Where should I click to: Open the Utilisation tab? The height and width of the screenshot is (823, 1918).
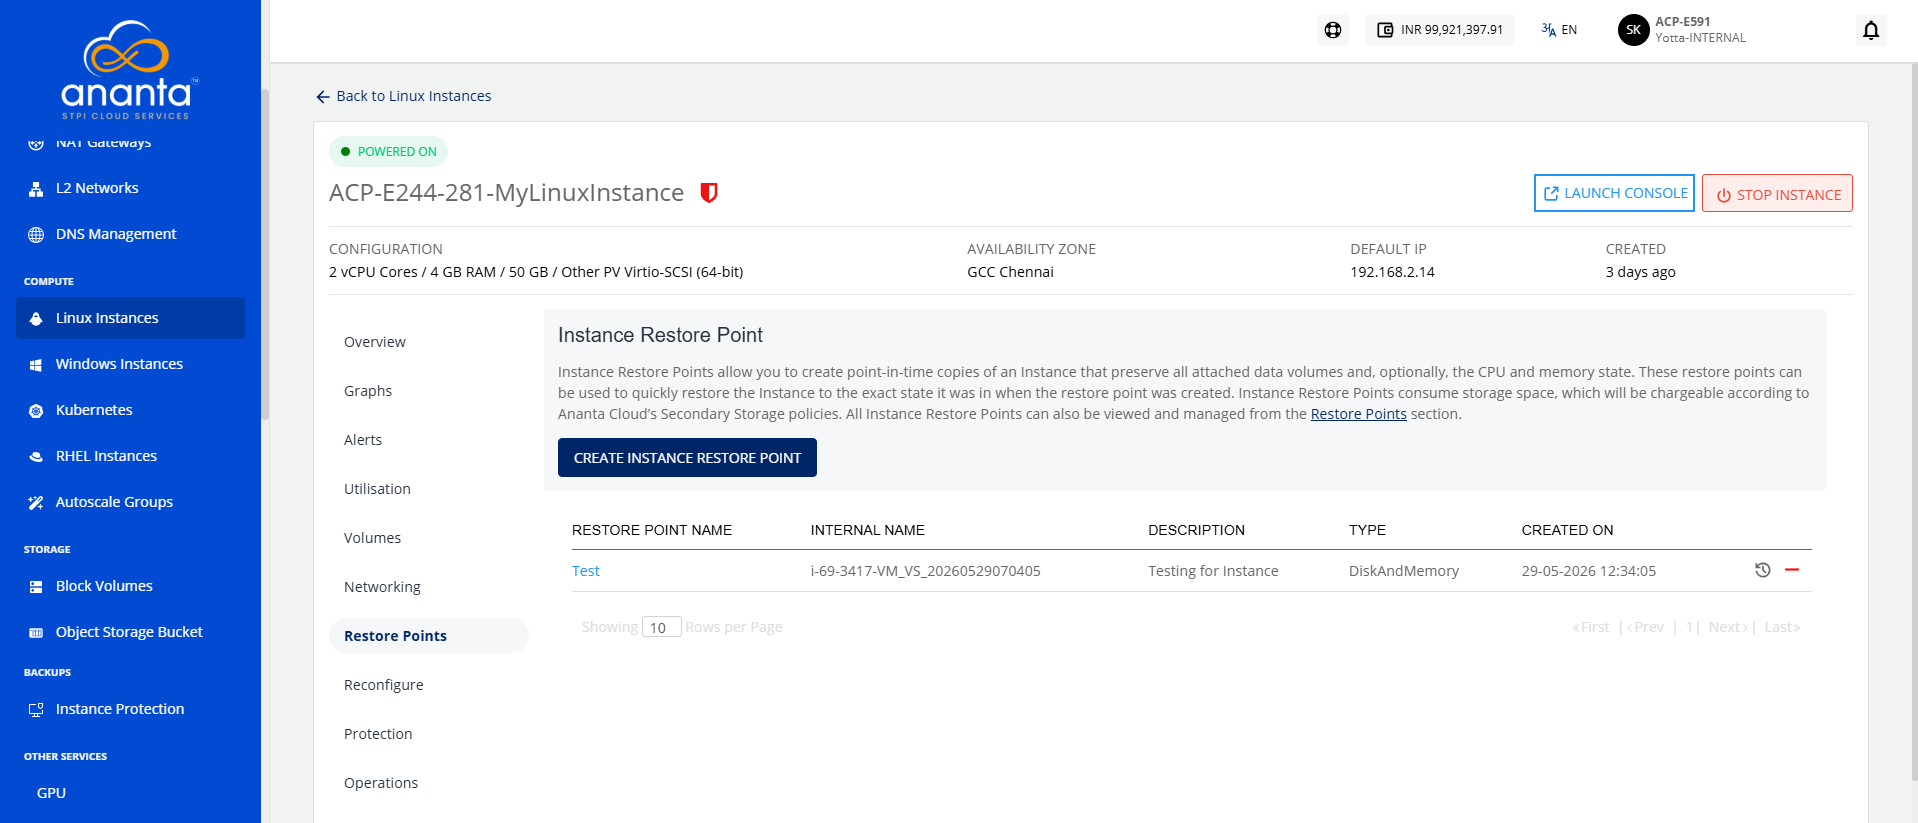[x=377, y=489]
